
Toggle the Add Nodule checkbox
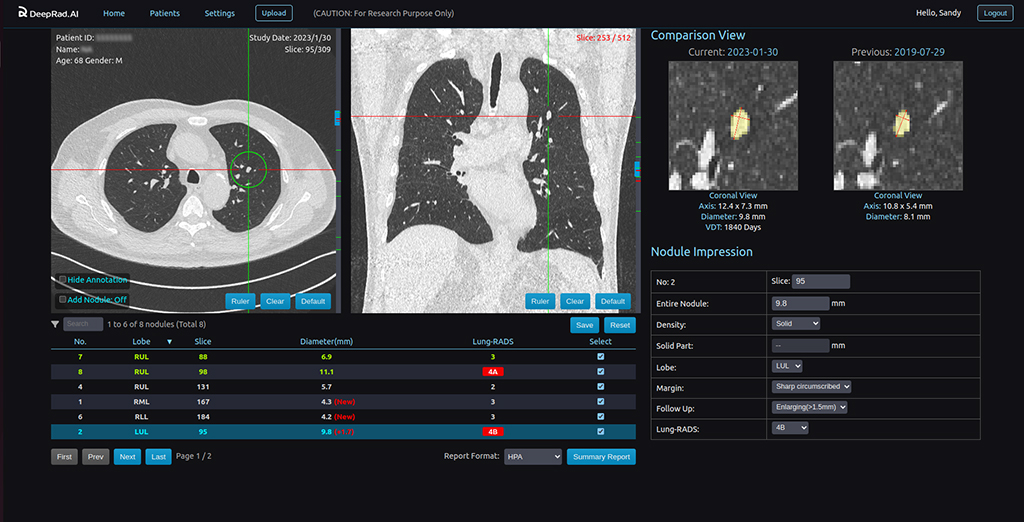(63, 299)
